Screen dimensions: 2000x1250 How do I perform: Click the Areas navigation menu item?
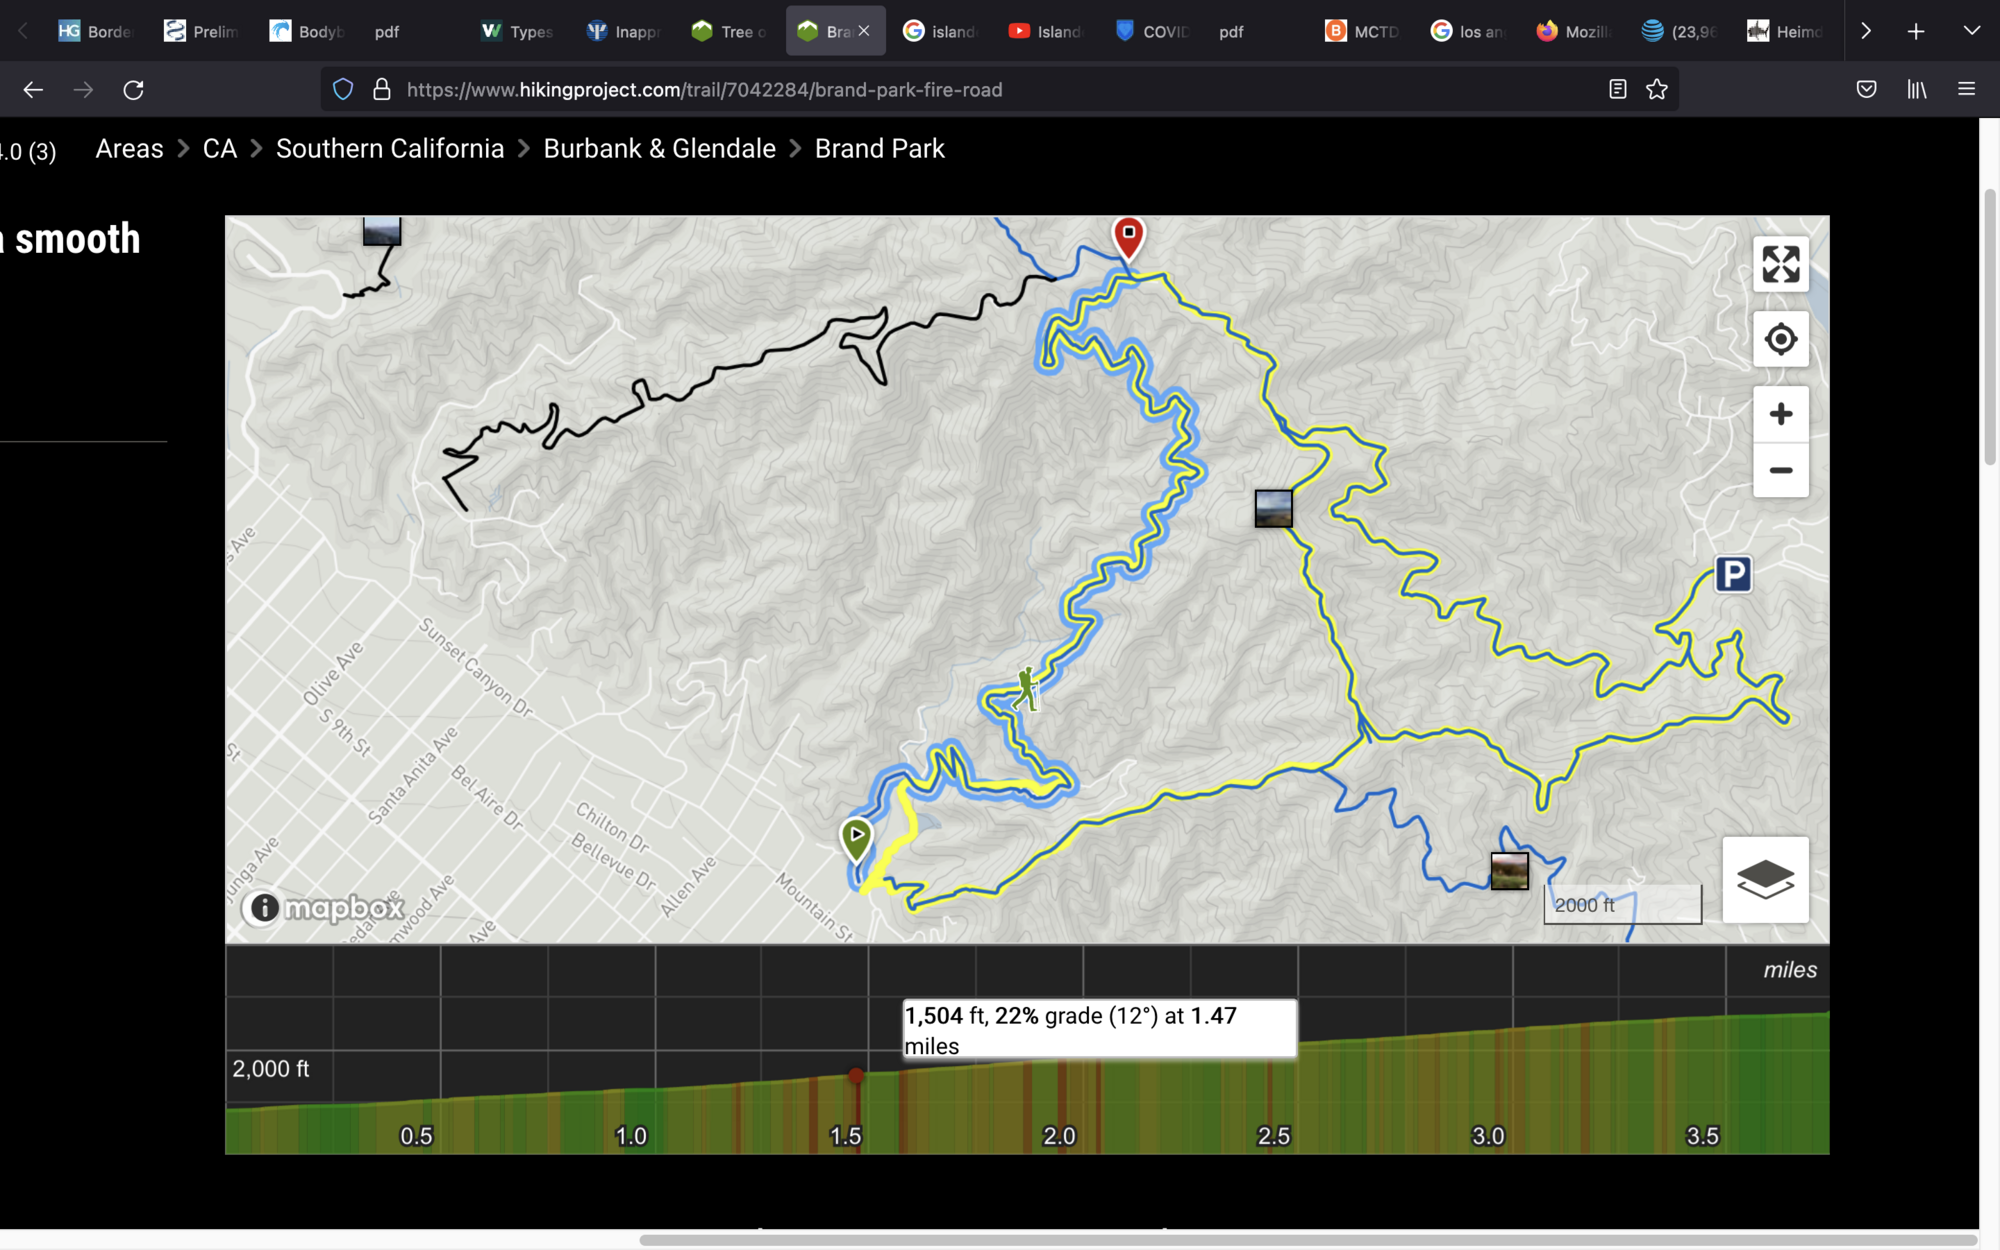(130, 148)
